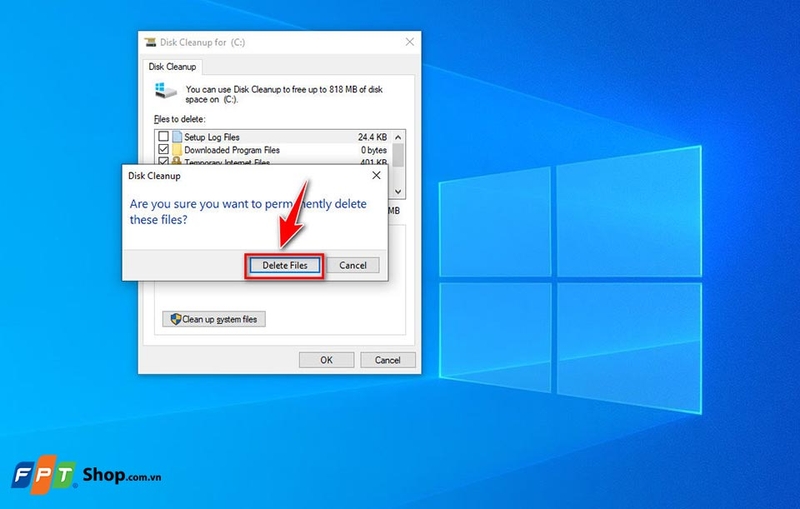
Task: Click the Disk Cleanup title bar icon
Action: 150,42
